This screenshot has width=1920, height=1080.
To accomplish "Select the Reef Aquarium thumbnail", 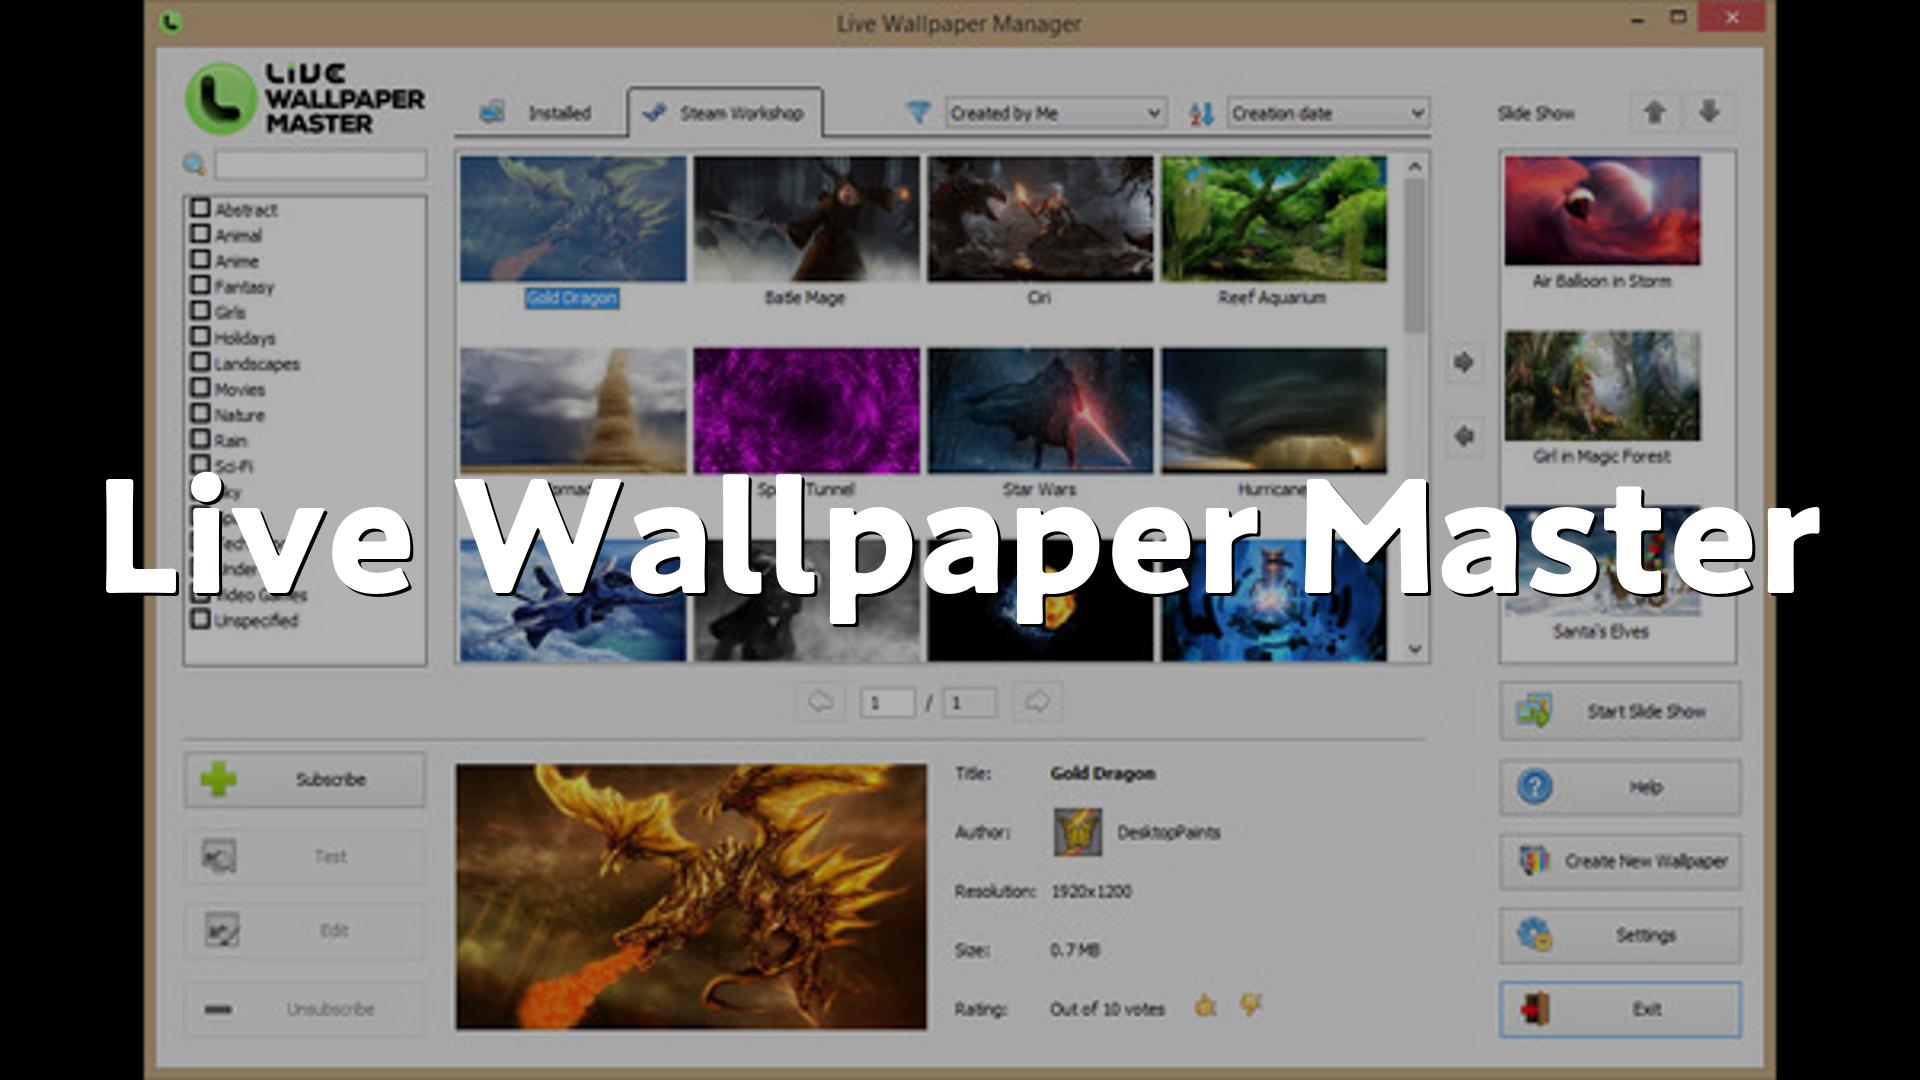I will coord(1274,219).
